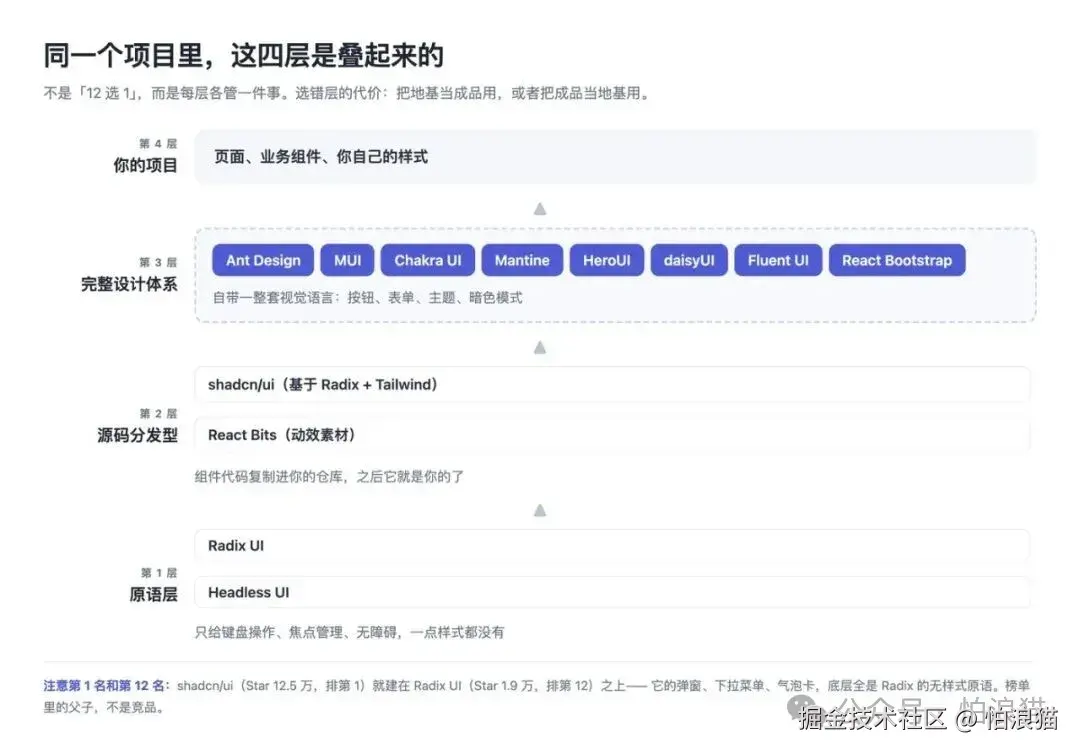
Task: Click the Fluent UI chip
Action: pos(778,260)
